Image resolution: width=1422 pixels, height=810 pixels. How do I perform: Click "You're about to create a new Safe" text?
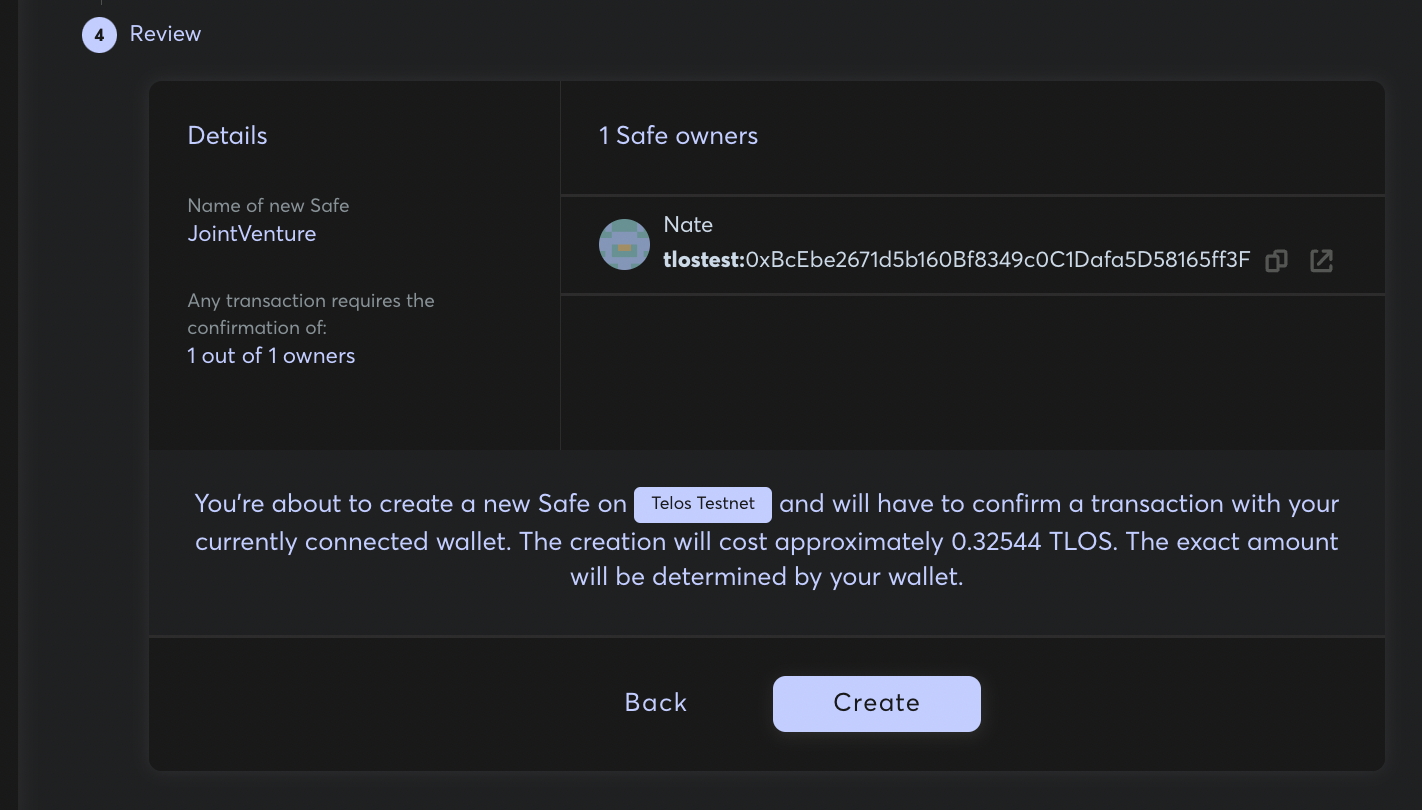[x=410, y=504]
